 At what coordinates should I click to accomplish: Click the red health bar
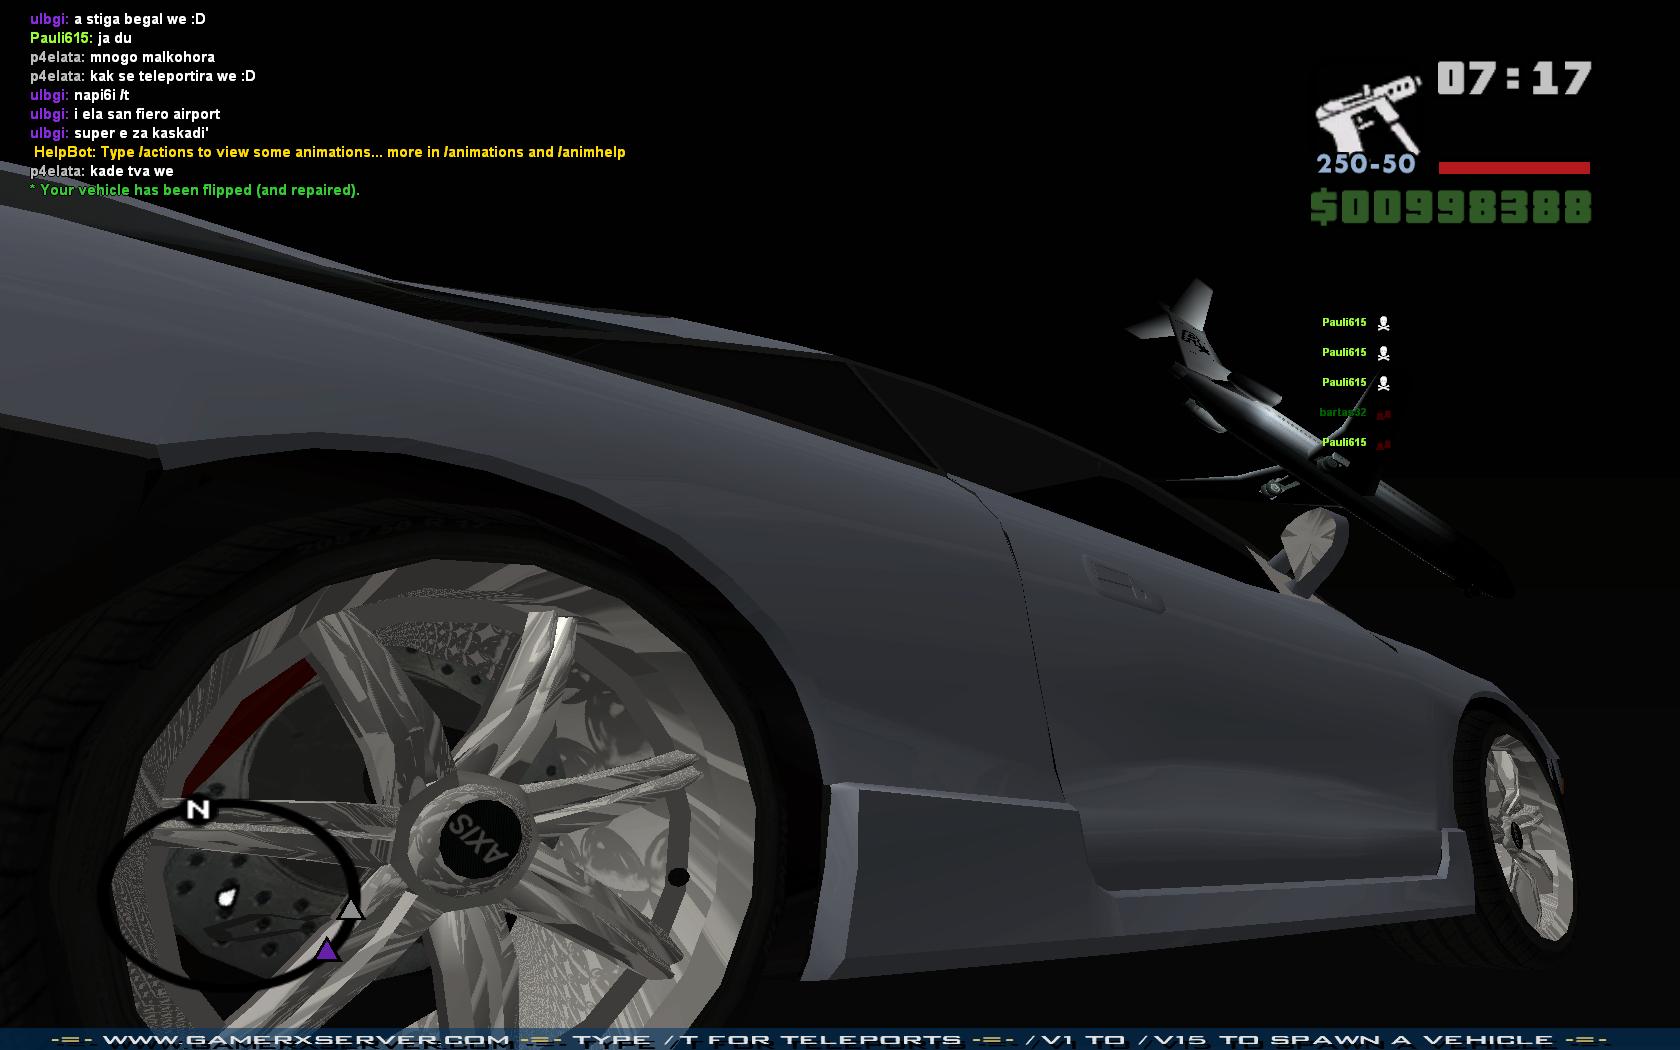pos(1514,168)
